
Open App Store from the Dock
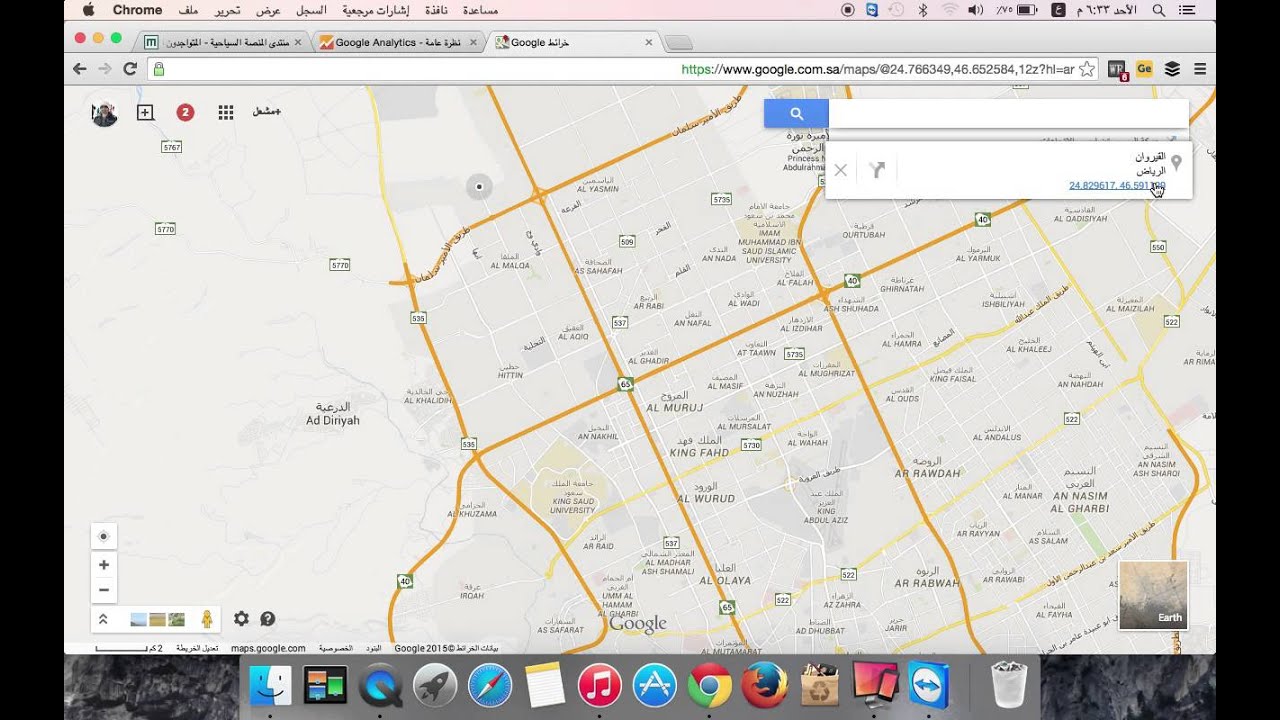tap(655, 686)
